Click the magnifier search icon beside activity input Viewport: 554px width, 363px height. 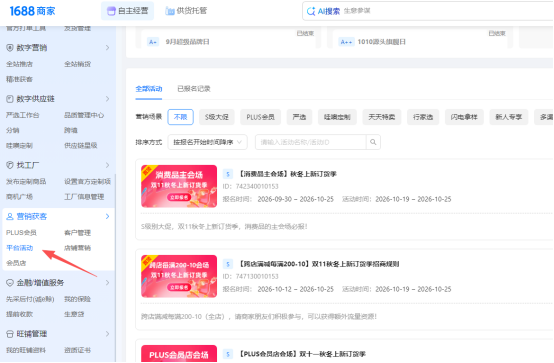[x=373, y=142]
